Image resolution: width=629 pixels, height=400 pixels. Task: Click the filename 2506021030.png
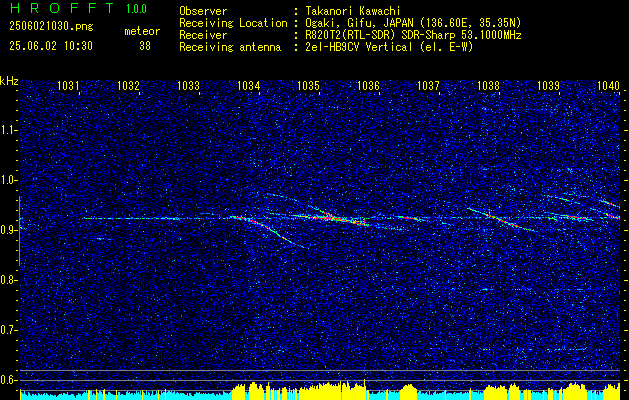(x=51, y=26)
